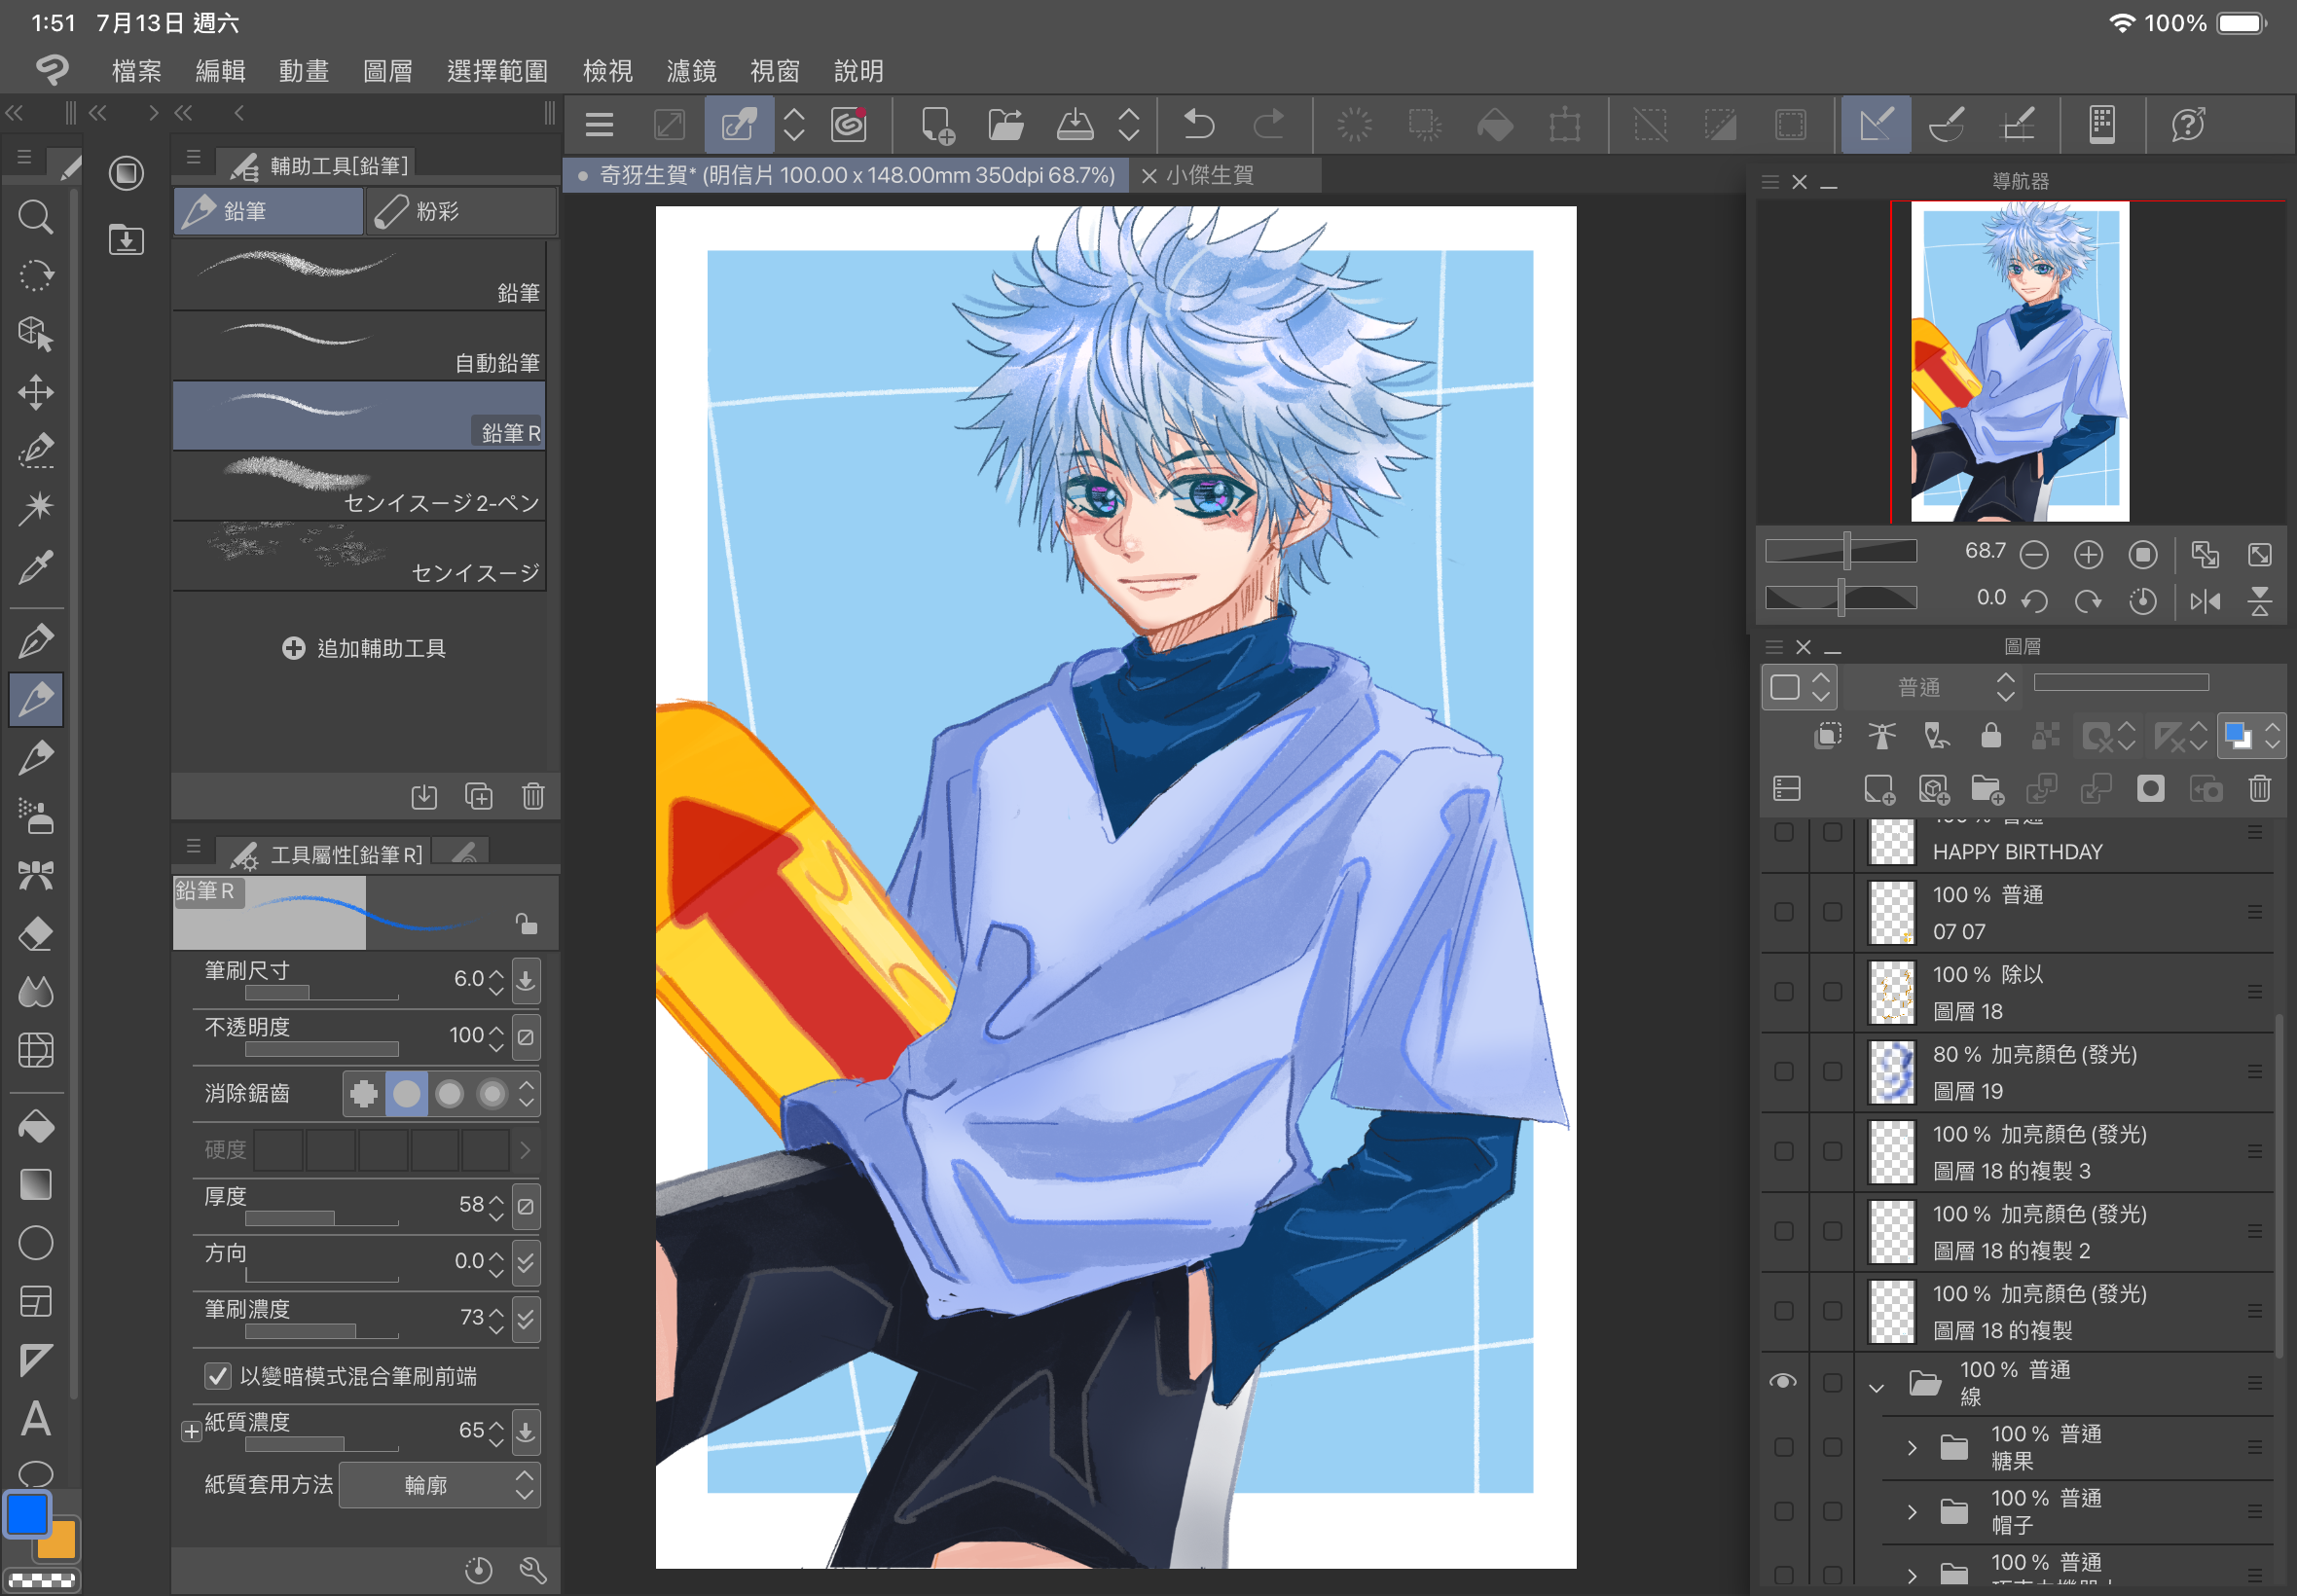
Task: Choose no anti-aliasing option
Action: click(364, 1094)
